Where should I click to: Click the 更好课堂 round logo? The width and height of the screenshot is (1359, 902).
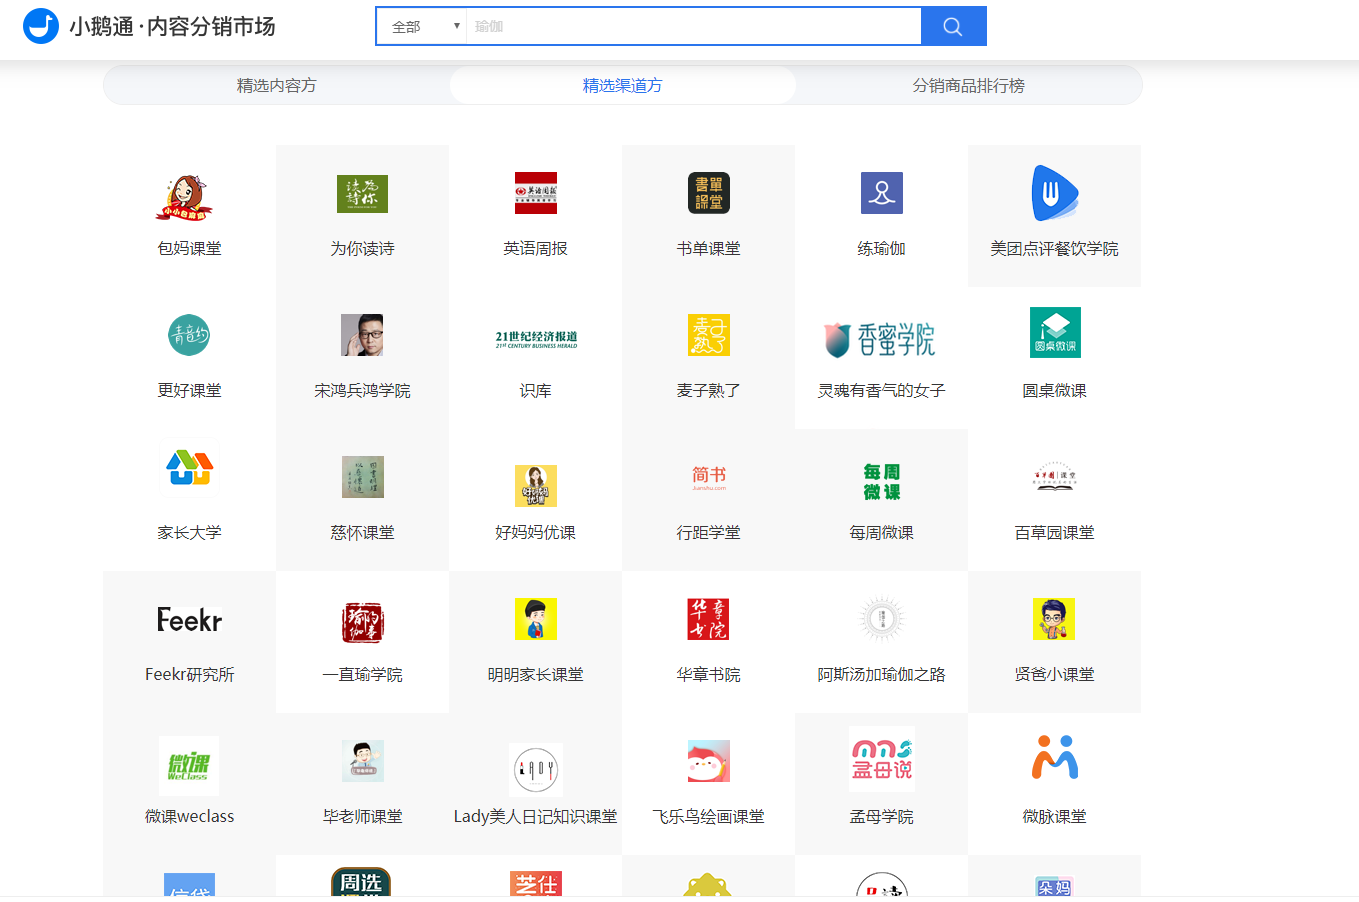[189, 335]
